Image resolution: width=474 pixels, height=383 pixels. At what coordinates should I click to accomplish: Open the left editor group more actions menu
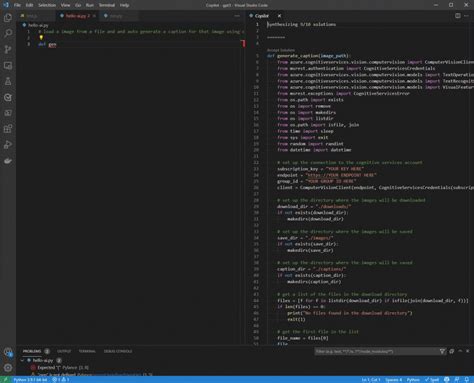237,16
